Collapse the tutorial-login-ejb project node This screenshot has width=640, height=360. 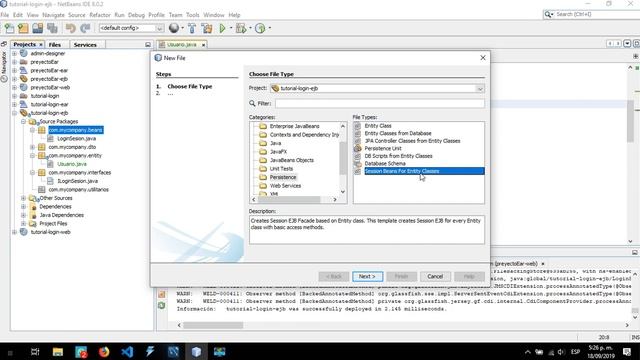[x=14, y=113]
